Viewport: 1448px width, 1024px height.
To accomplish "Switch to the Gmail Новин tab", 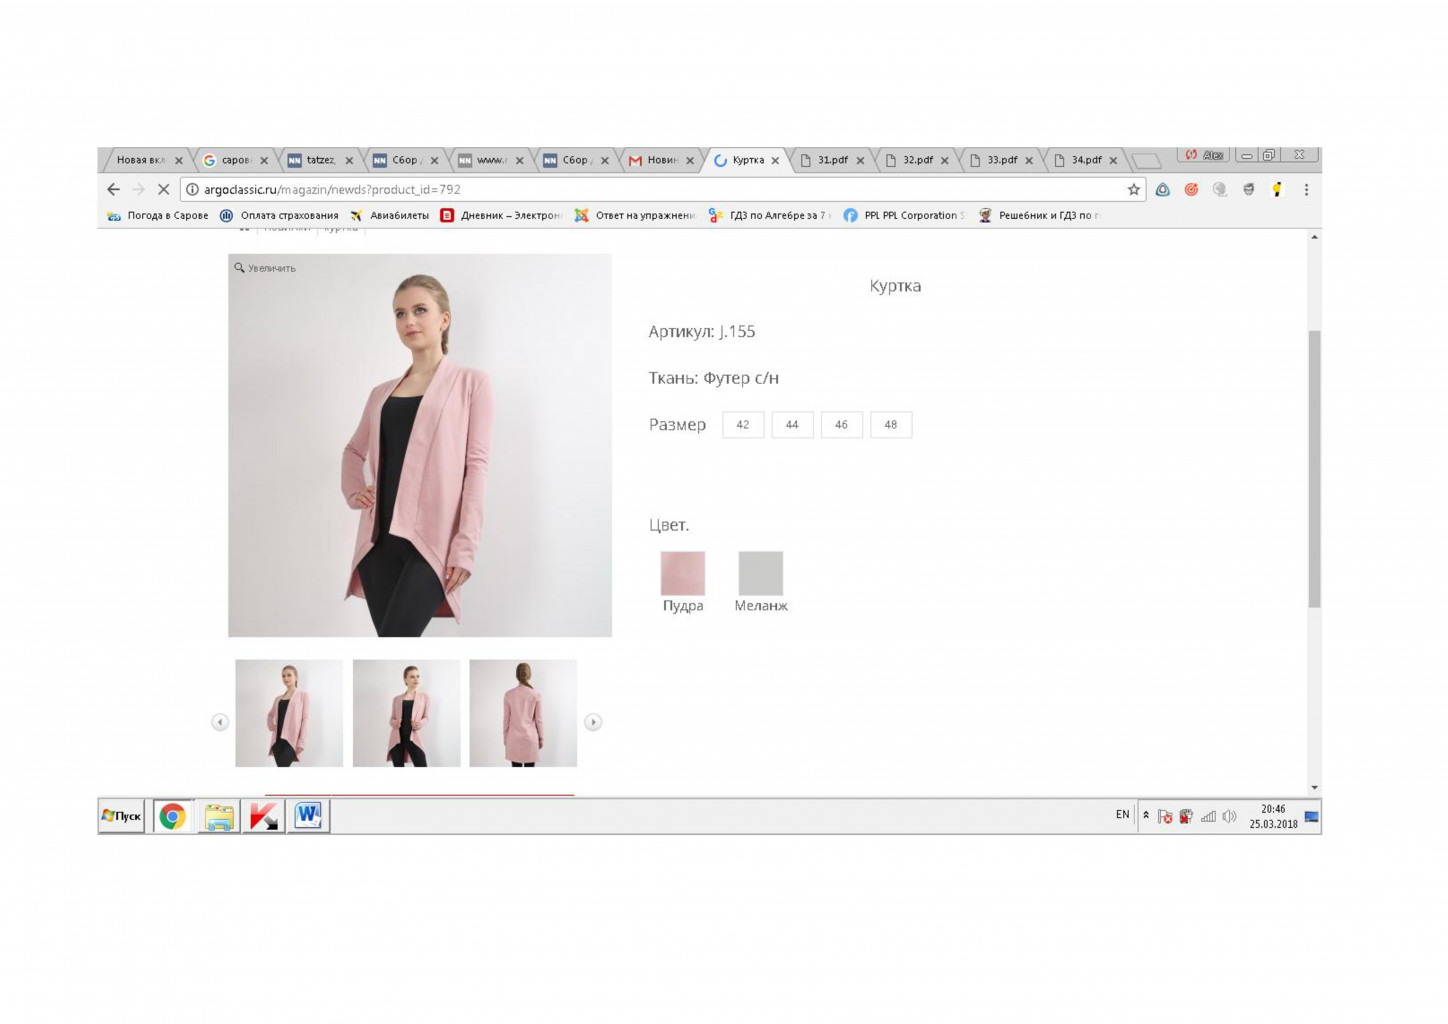I will coord(661,160).
